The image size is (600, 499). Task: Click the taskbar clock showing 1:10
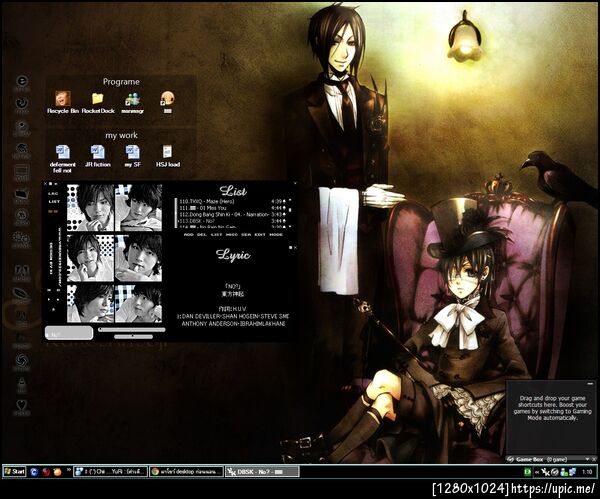[587, 472]
